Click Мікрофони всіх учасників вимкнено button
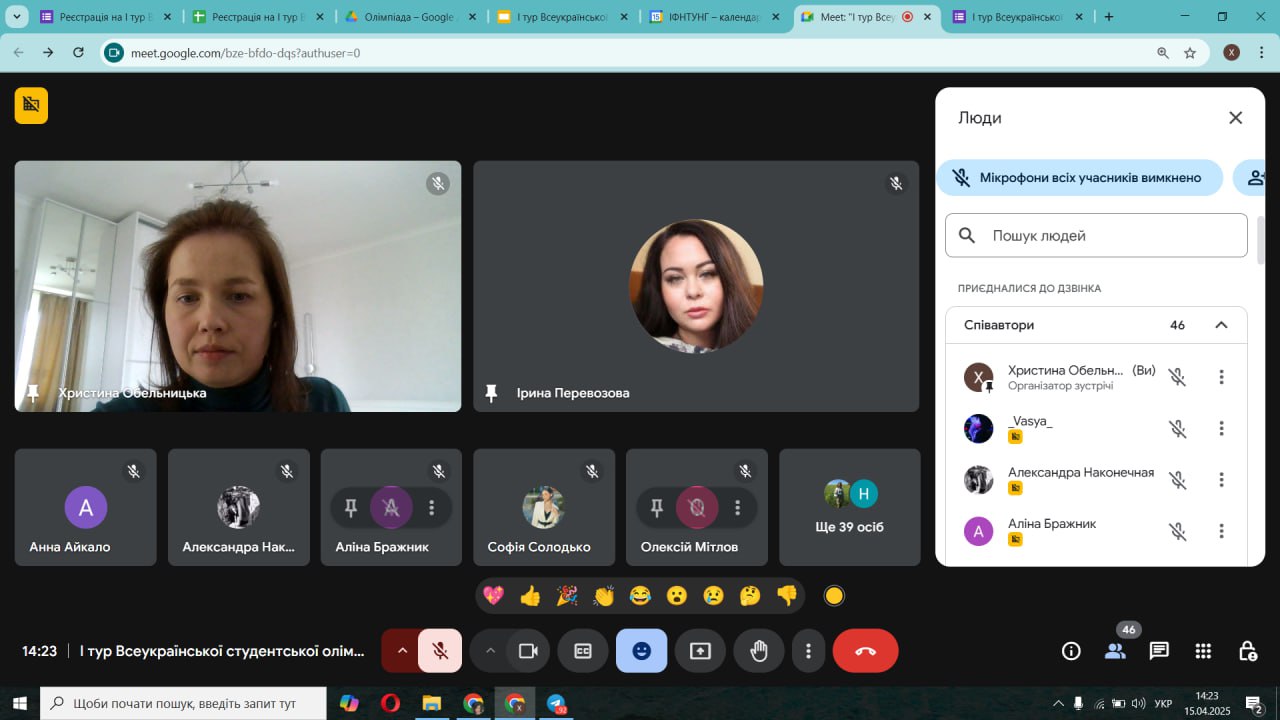This screenshot has width=1280, height=720. point(1079,177)
